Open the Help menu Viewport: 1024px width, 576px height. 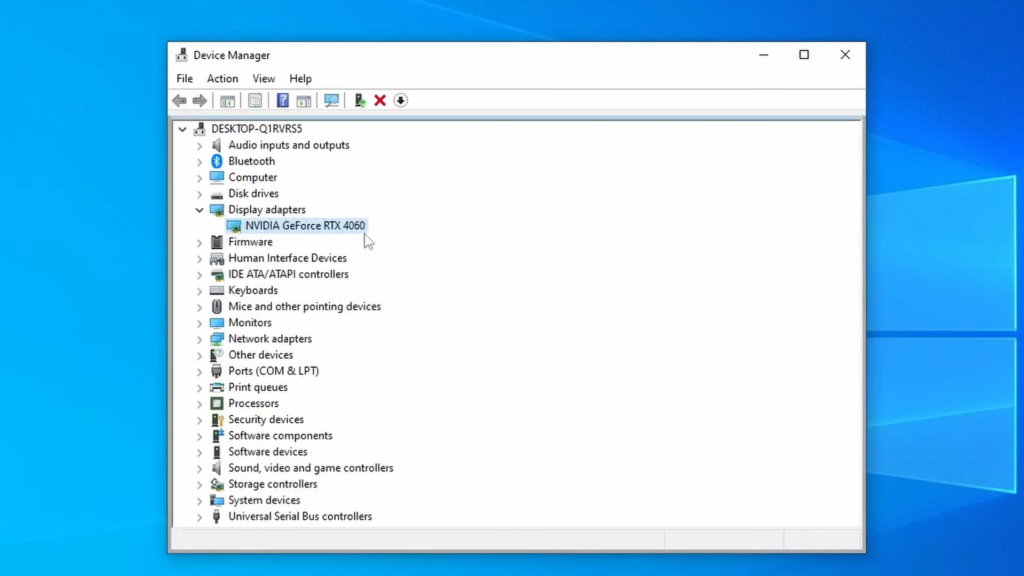(x=300, y=78)
